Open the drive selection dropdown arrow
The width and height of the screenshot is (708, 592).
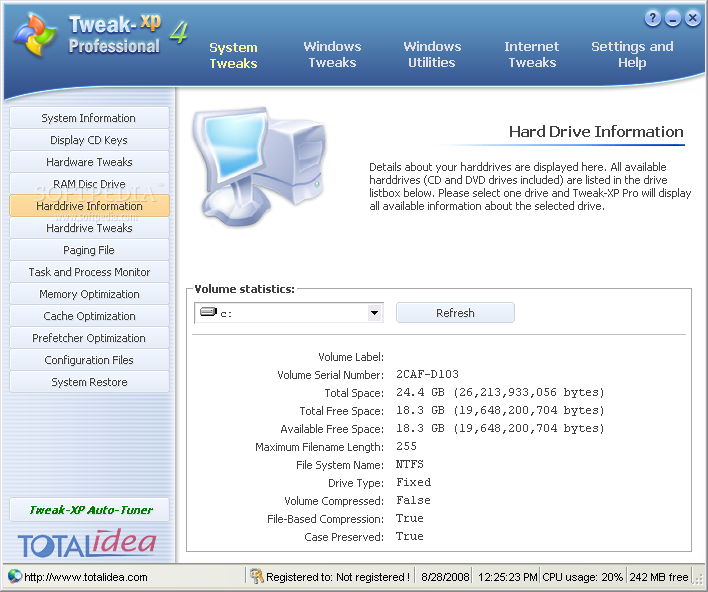point(374,312)
